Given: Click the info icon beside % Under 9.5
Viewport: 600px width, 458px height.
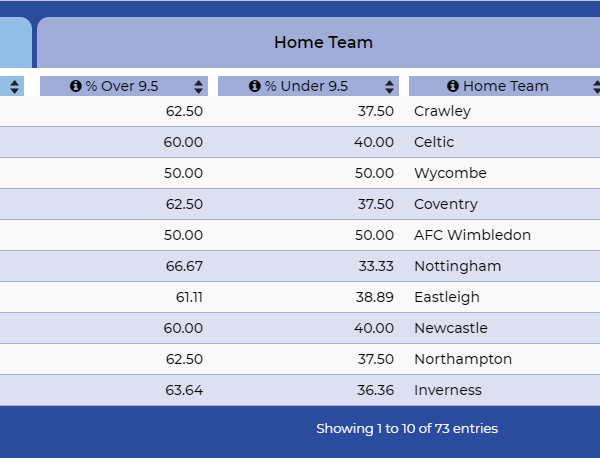Looking at the screenshot, I should pos(255,86).
